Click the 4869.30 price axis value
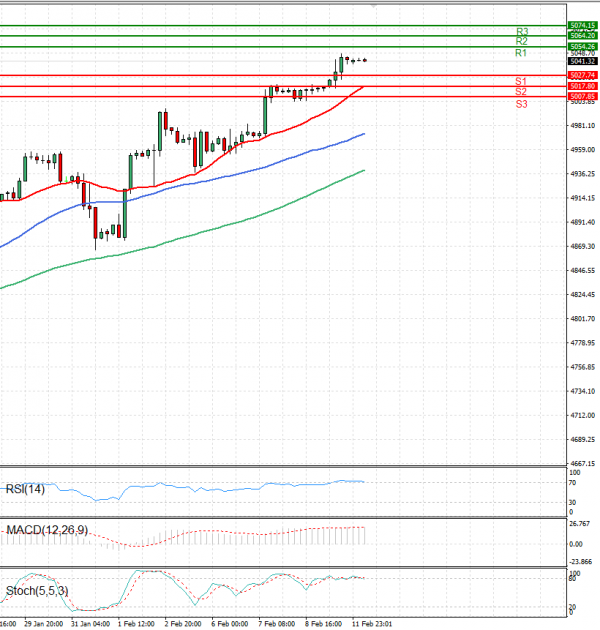 click(x=583, y=246)
